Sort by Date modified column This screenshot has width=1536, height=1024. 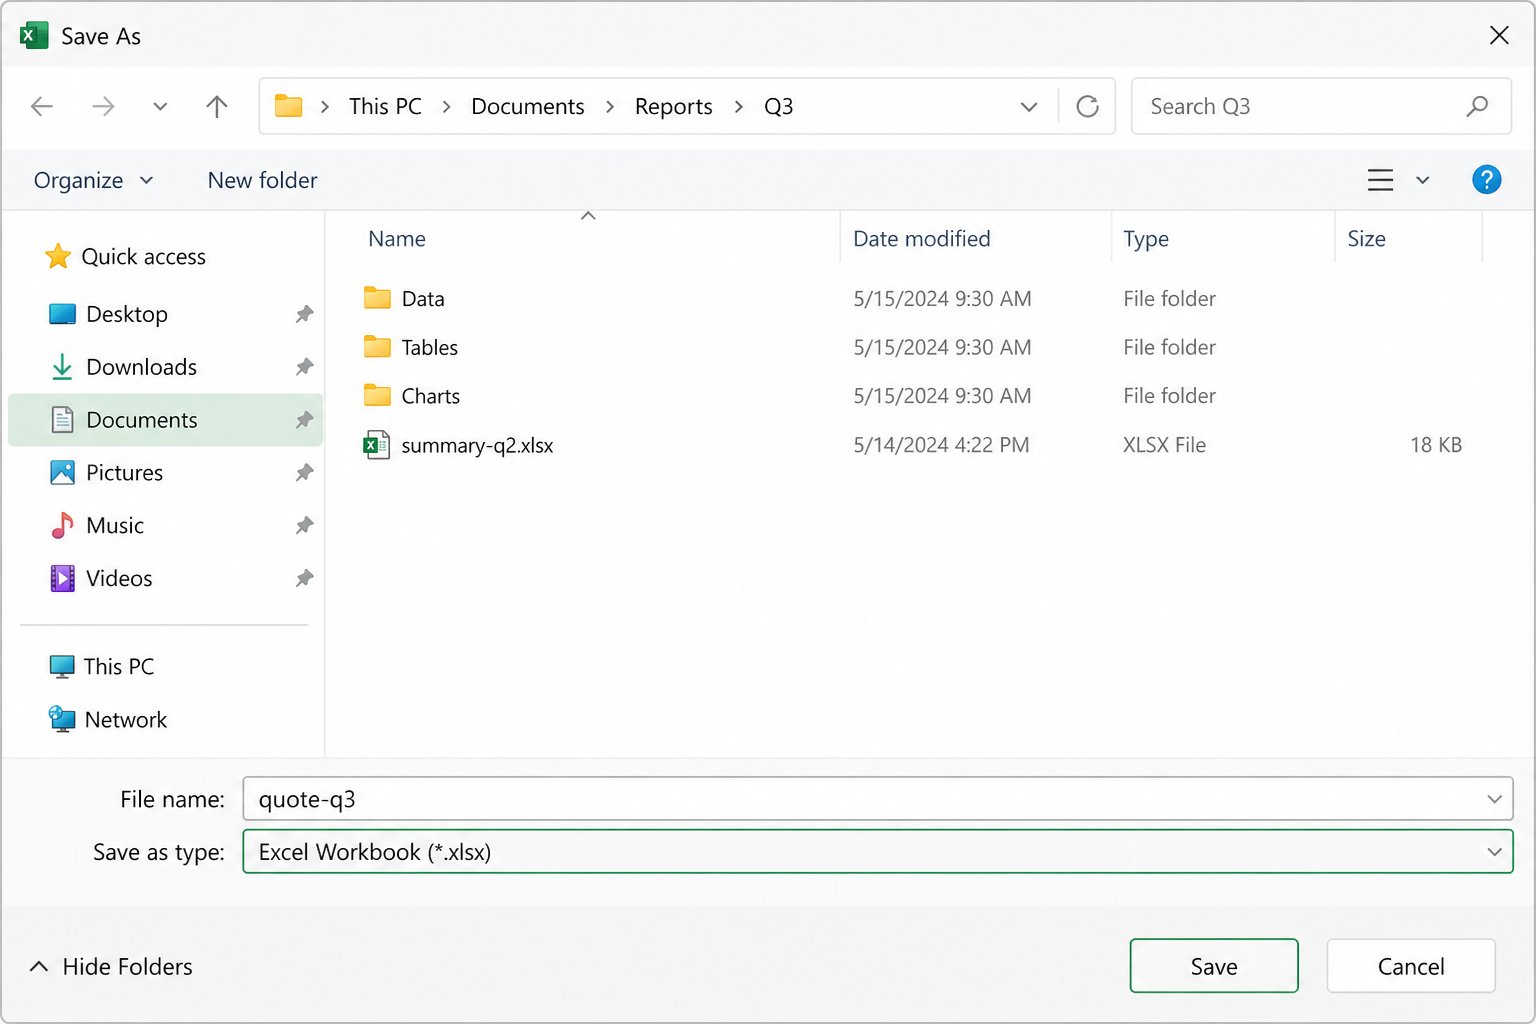click(x=922, y=239)
